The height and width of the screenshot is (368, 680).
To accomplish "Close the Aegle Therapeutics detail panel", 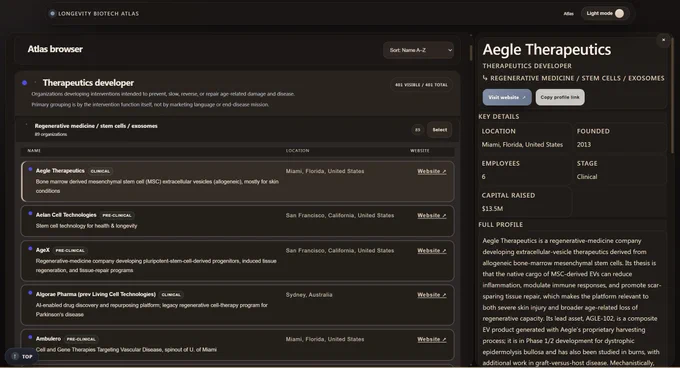I will click(x=663, y=40).
